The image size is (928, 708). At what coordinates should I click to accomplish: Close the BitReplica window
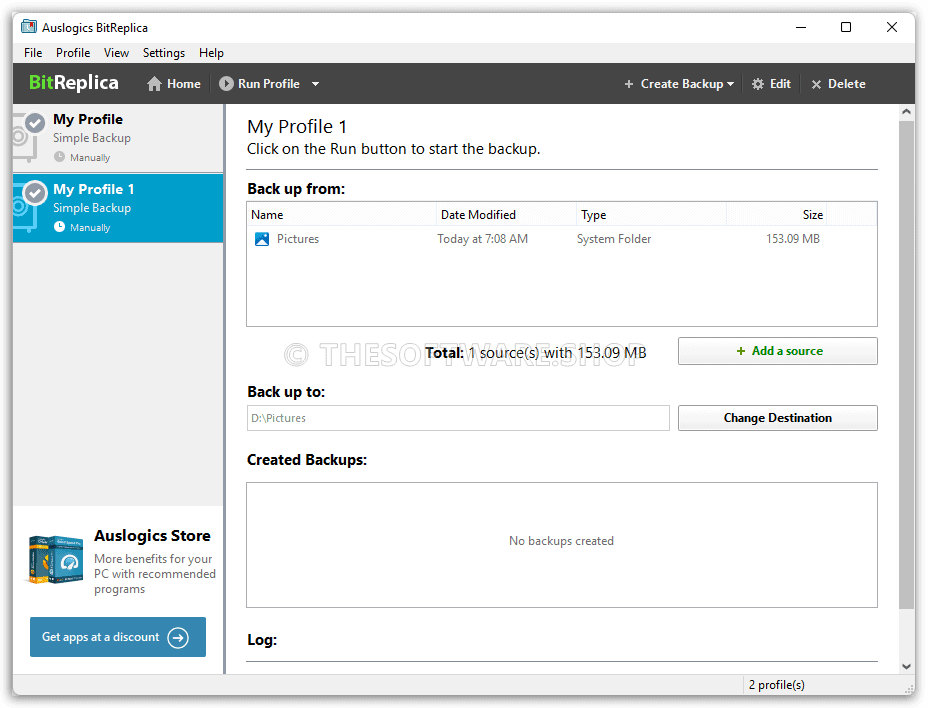pyautogui.click(x=892, y=27)
